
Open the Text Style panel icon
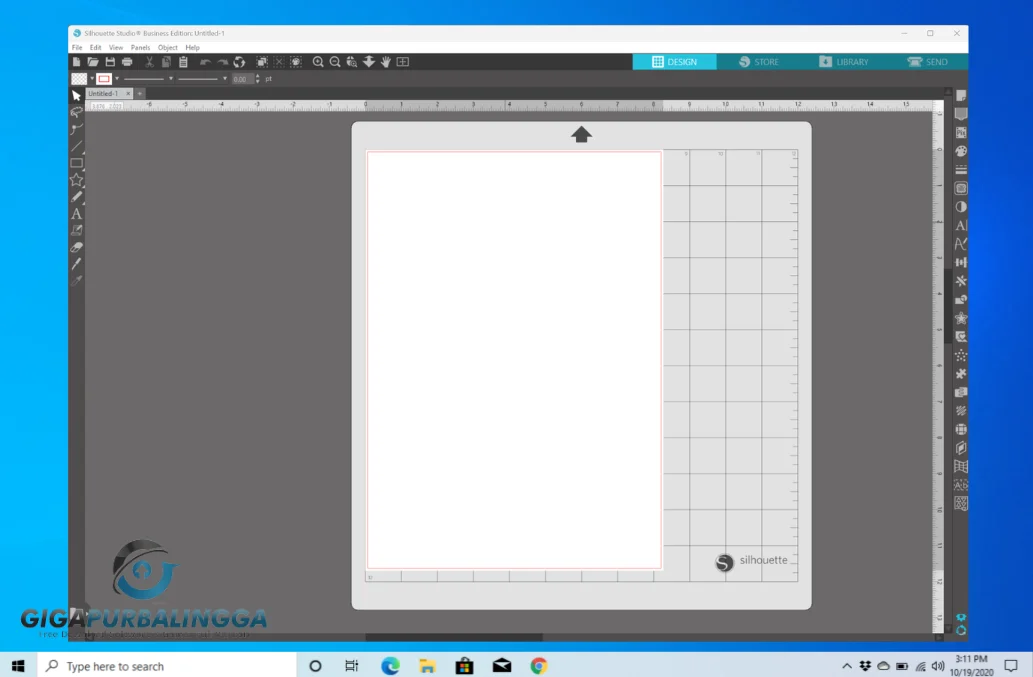(x=961, y=225)
